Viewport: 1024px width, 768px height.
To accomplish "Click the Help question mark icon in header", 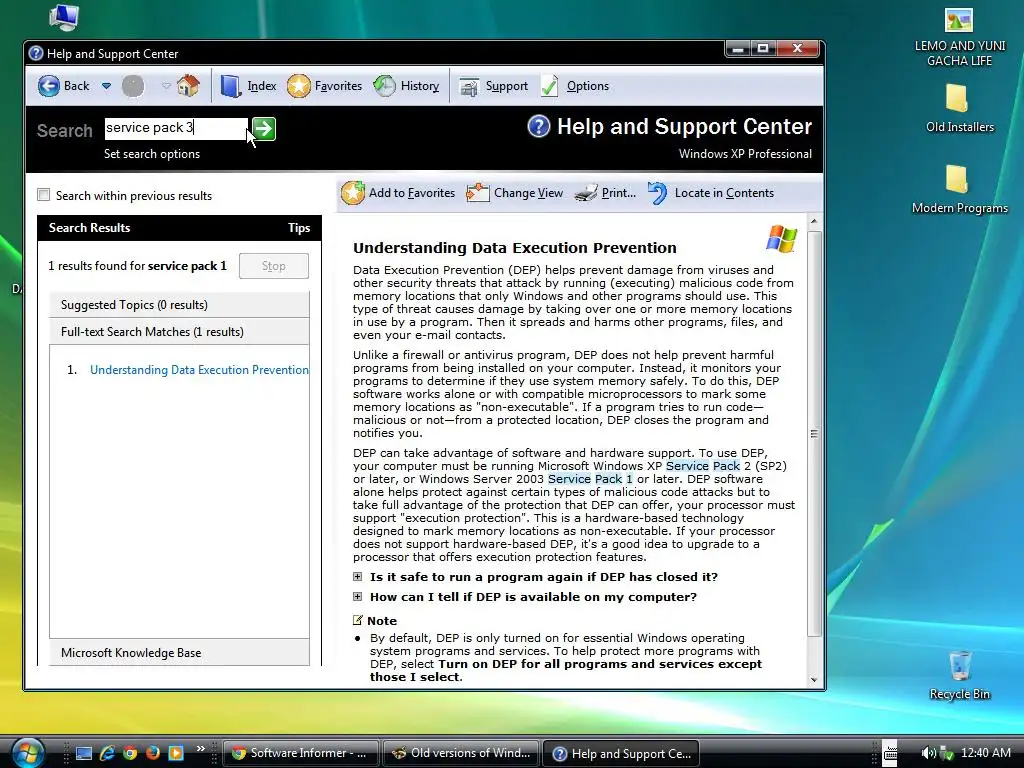I will pos(539,126).
